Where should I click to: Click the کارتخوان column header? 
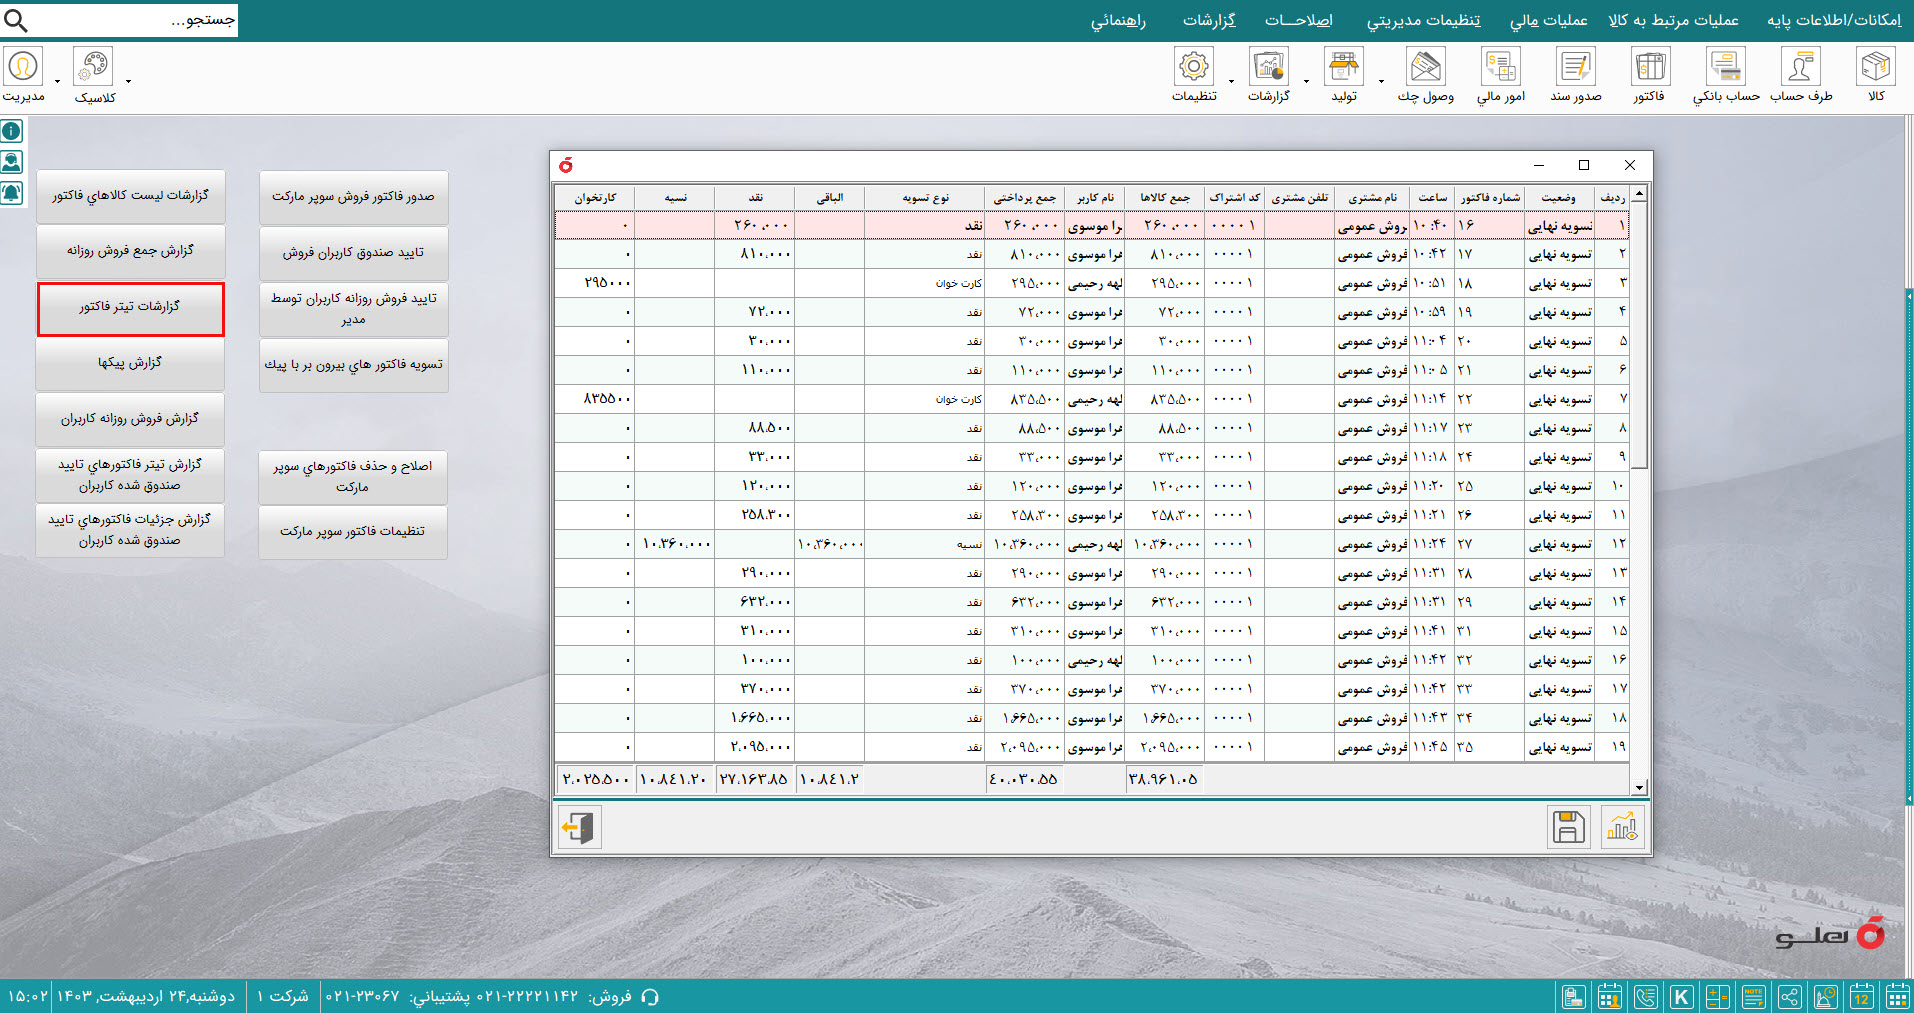(x=595, y=198)
